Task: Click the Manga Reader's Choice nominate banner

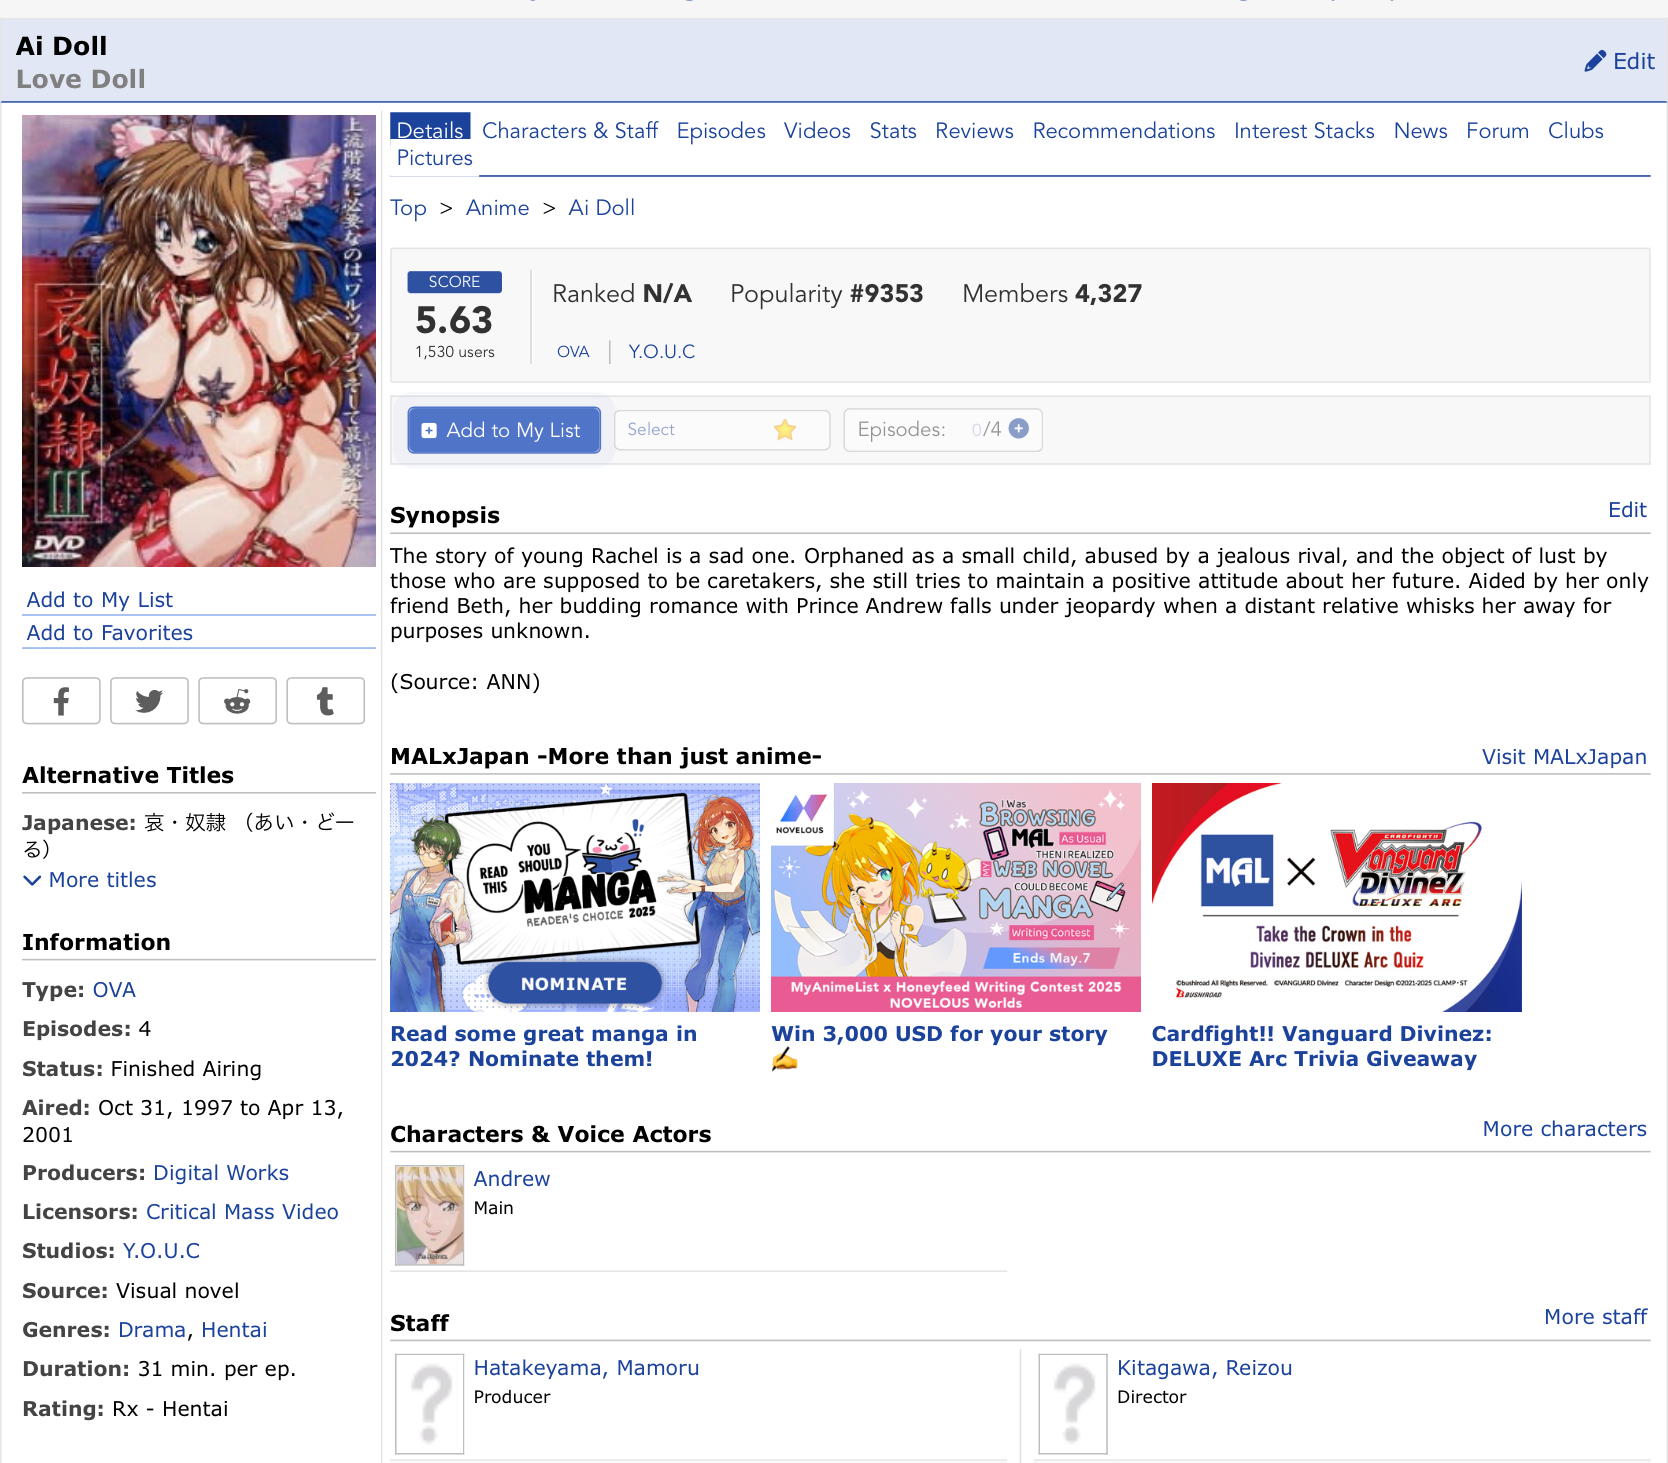Action: (575, 897)
